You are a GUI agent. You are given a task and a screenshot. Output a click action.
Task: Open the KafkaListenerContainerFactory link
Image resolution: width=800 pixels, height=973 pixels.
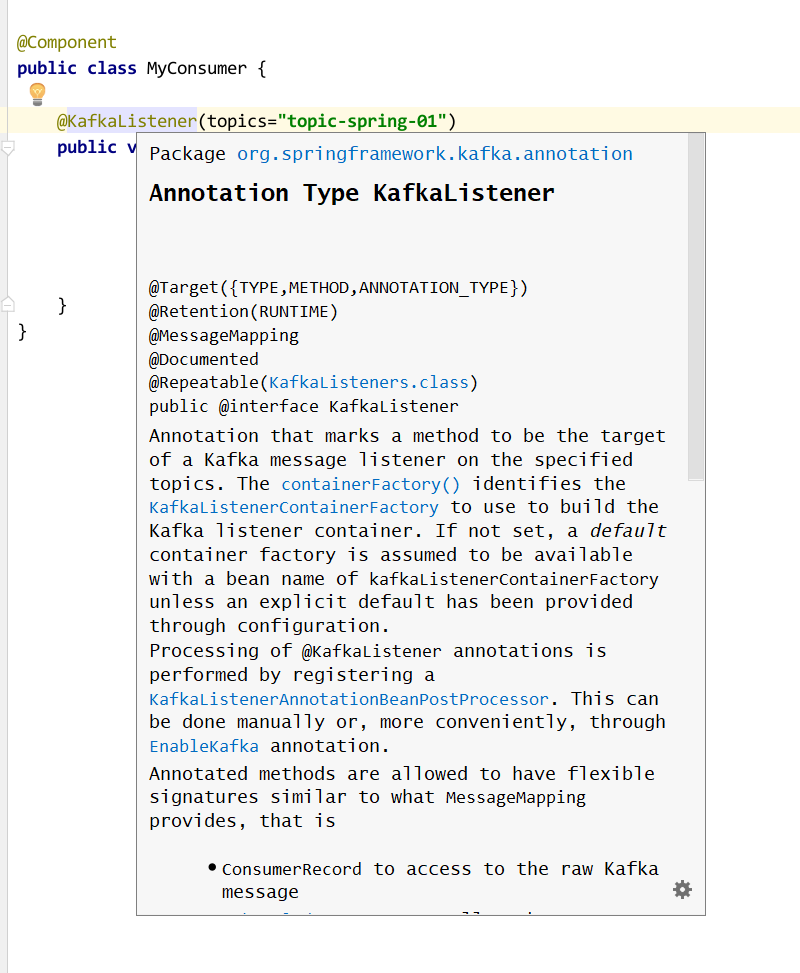pos(293,508)
